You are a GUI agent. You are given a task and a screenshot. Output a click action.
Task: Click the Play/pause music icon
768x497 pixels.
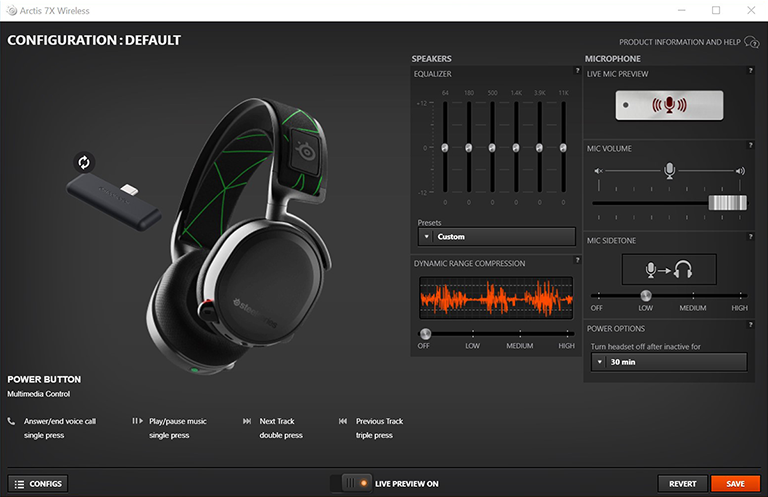tap(137, 421)
